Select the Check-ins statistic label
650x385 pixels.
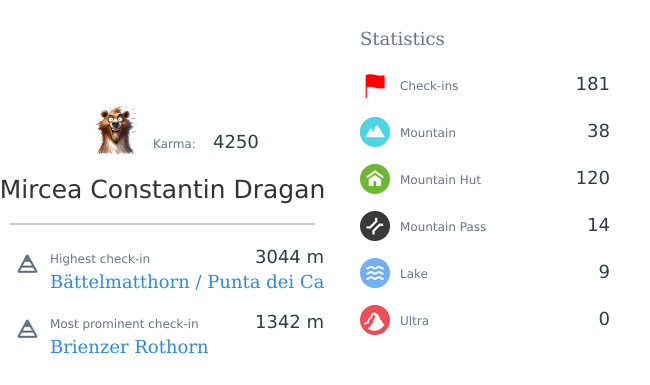point(429,86)
